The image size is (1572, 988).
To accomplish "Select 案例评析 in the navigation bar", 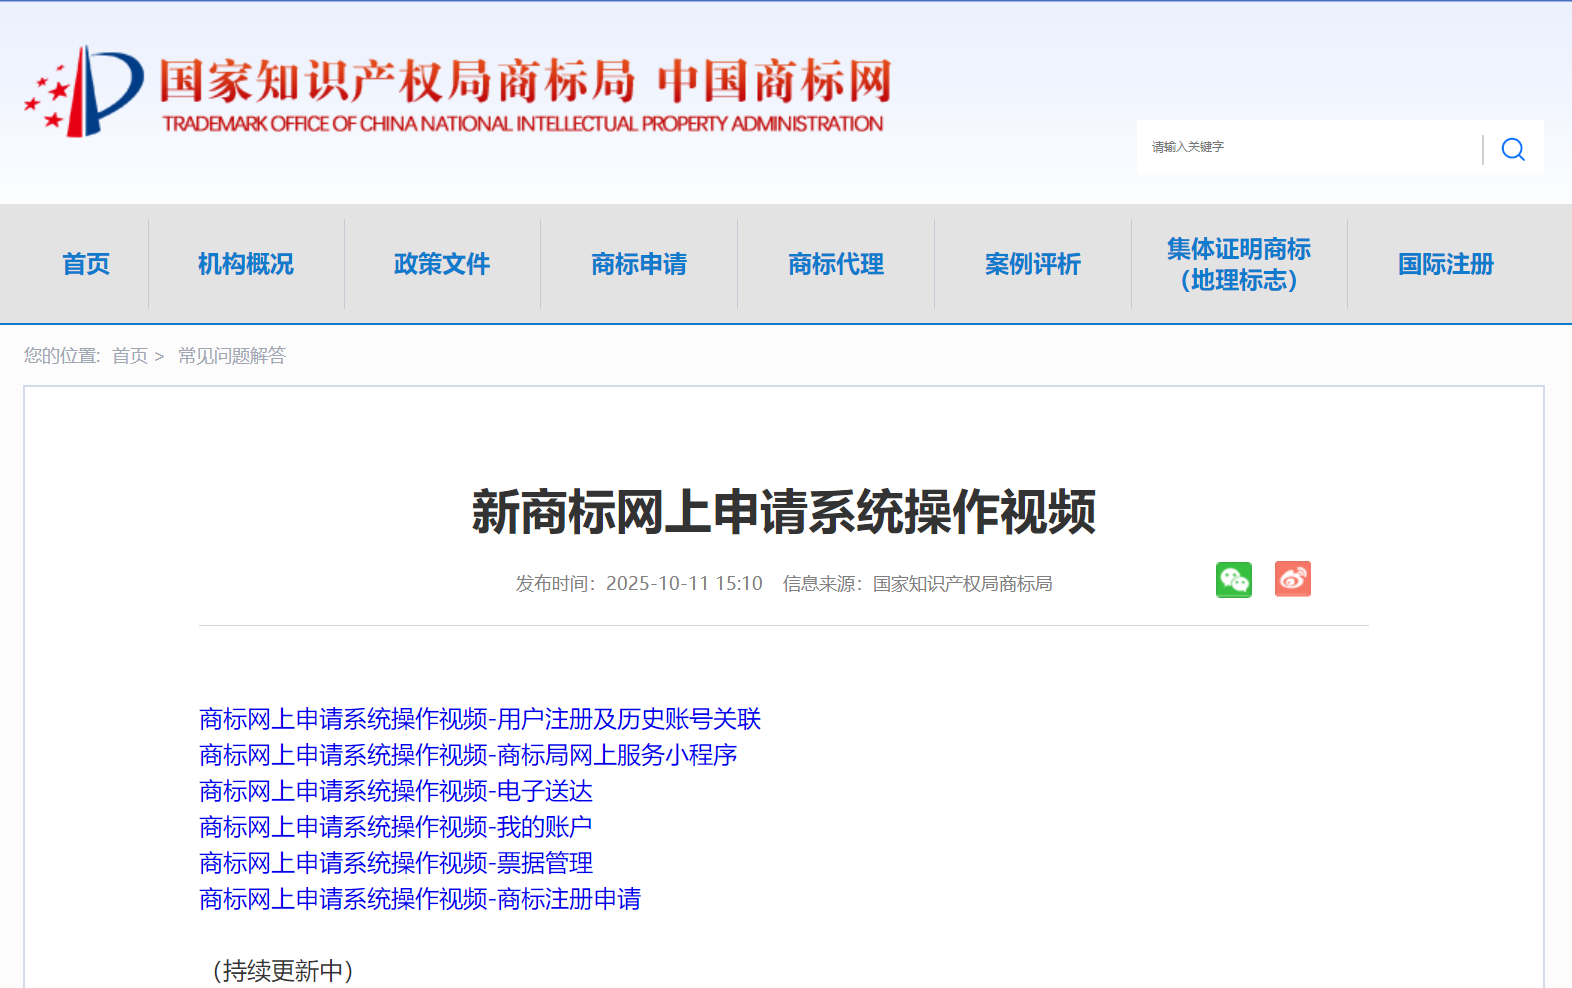I will (1033, 264).
